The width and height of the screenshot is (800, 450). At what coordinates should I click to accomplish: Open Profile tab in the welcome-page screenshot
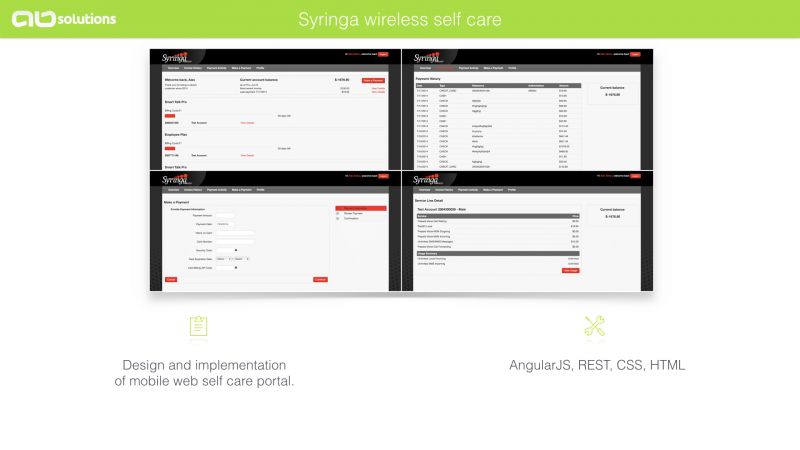[x=260, y=68]
